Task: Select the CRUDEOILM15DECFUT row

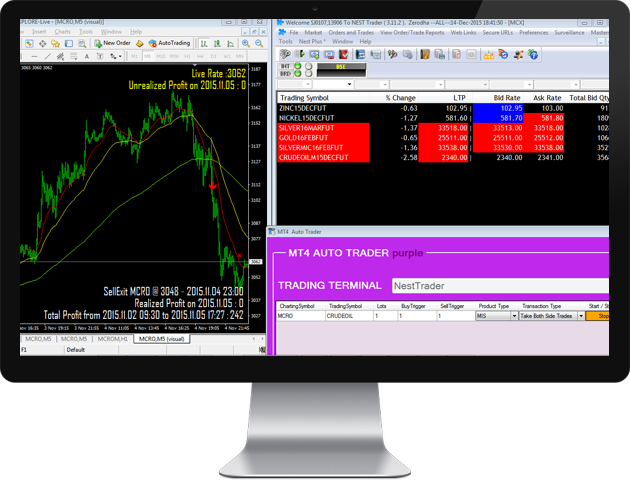Action: [x=443, y=157]
